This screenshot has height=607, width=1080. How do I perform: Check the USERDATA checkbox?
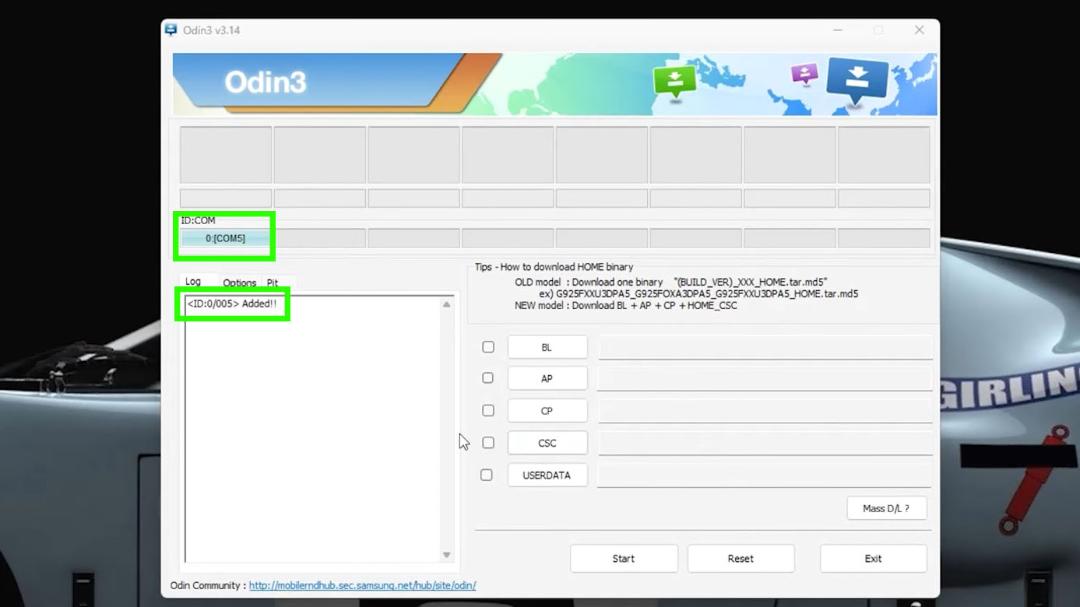[x=486, y=475]
